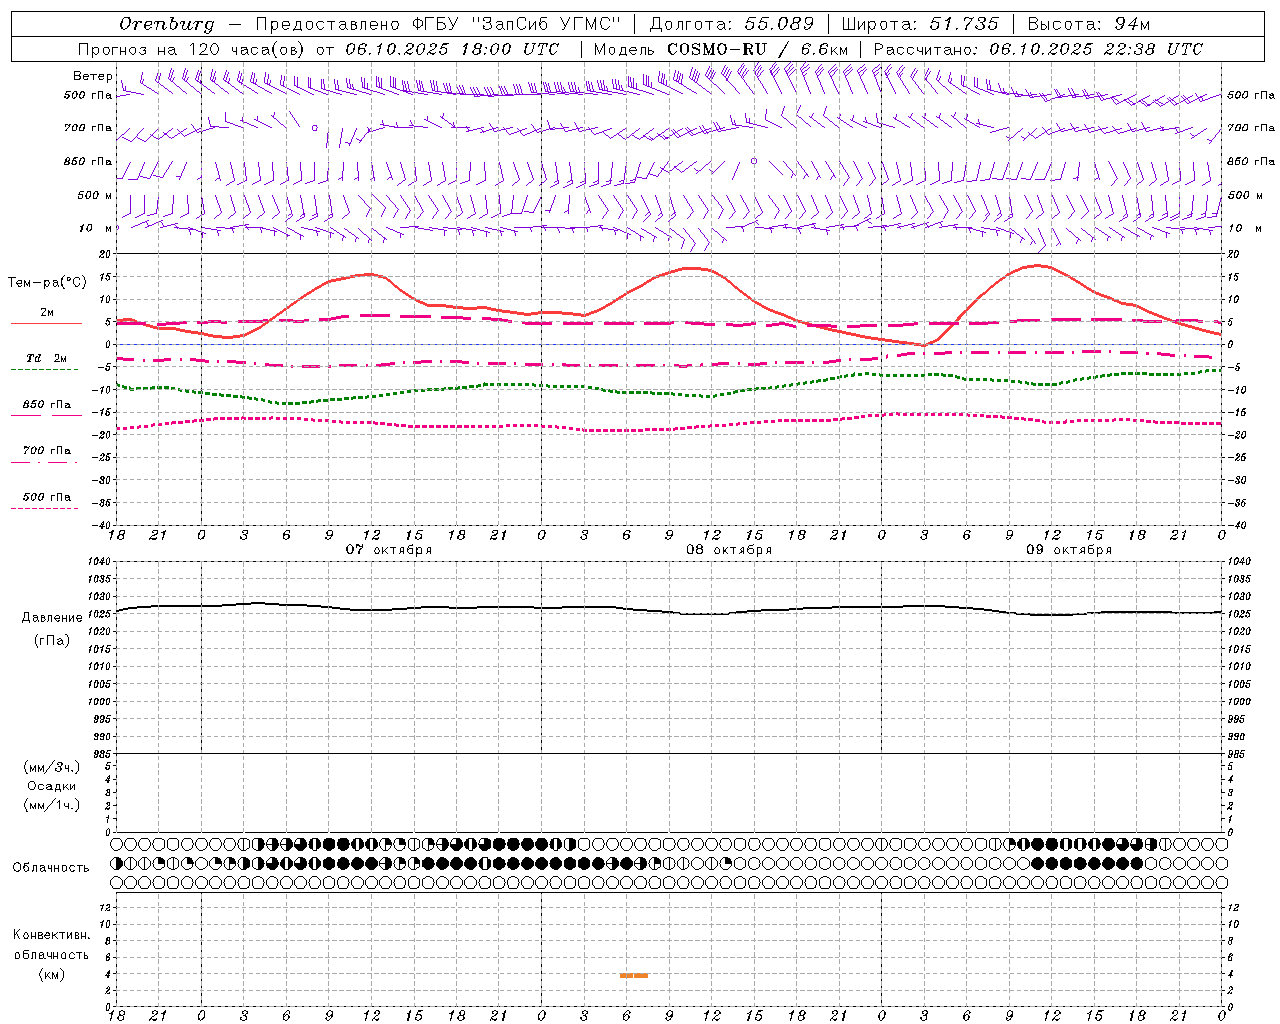Select the forecast start time 06.10.2025 18:00 UTC
Image resolution: width=1280 pixels, height=1024 pixels.
click(452, 49)
